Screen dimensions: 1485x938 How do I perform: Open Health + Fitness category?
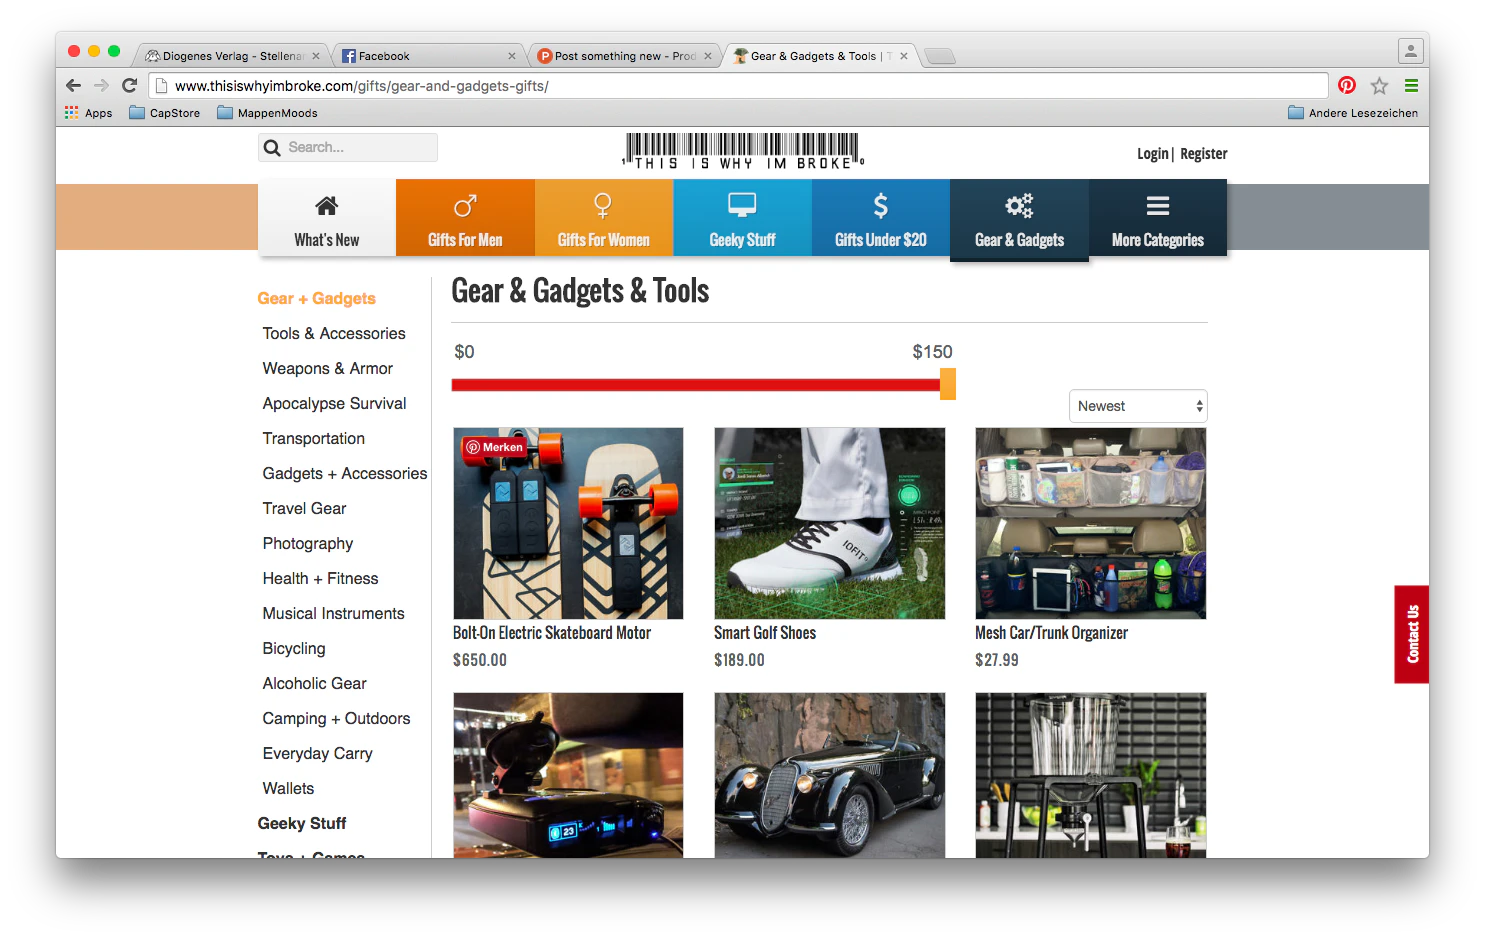click(320, 579)
